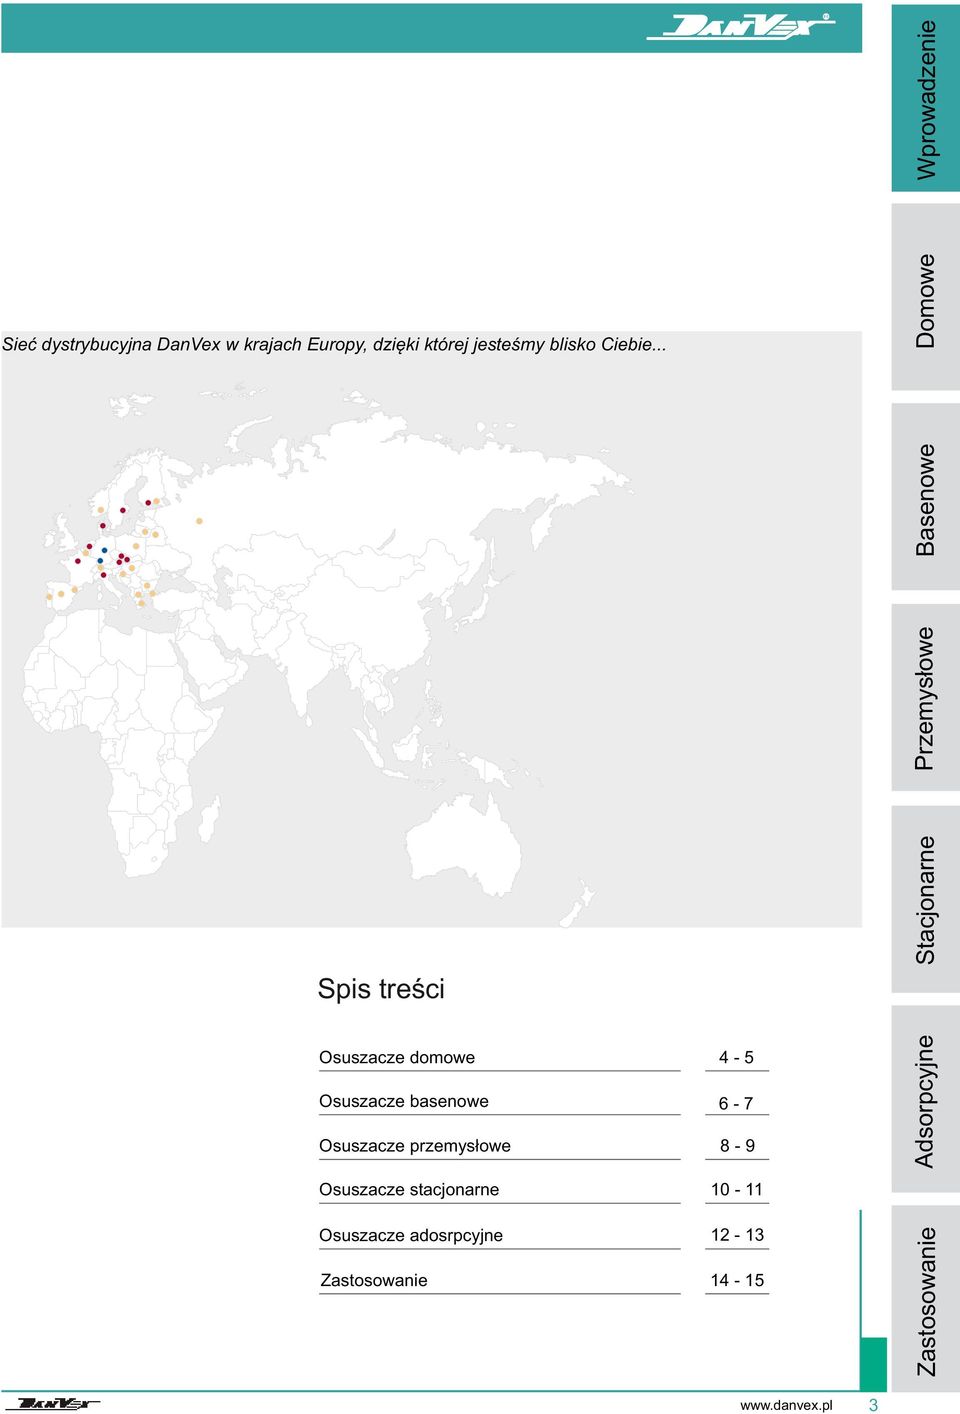Click page range 4 - 5
Screen dimensions: 960x1414
coord(737,1058)
